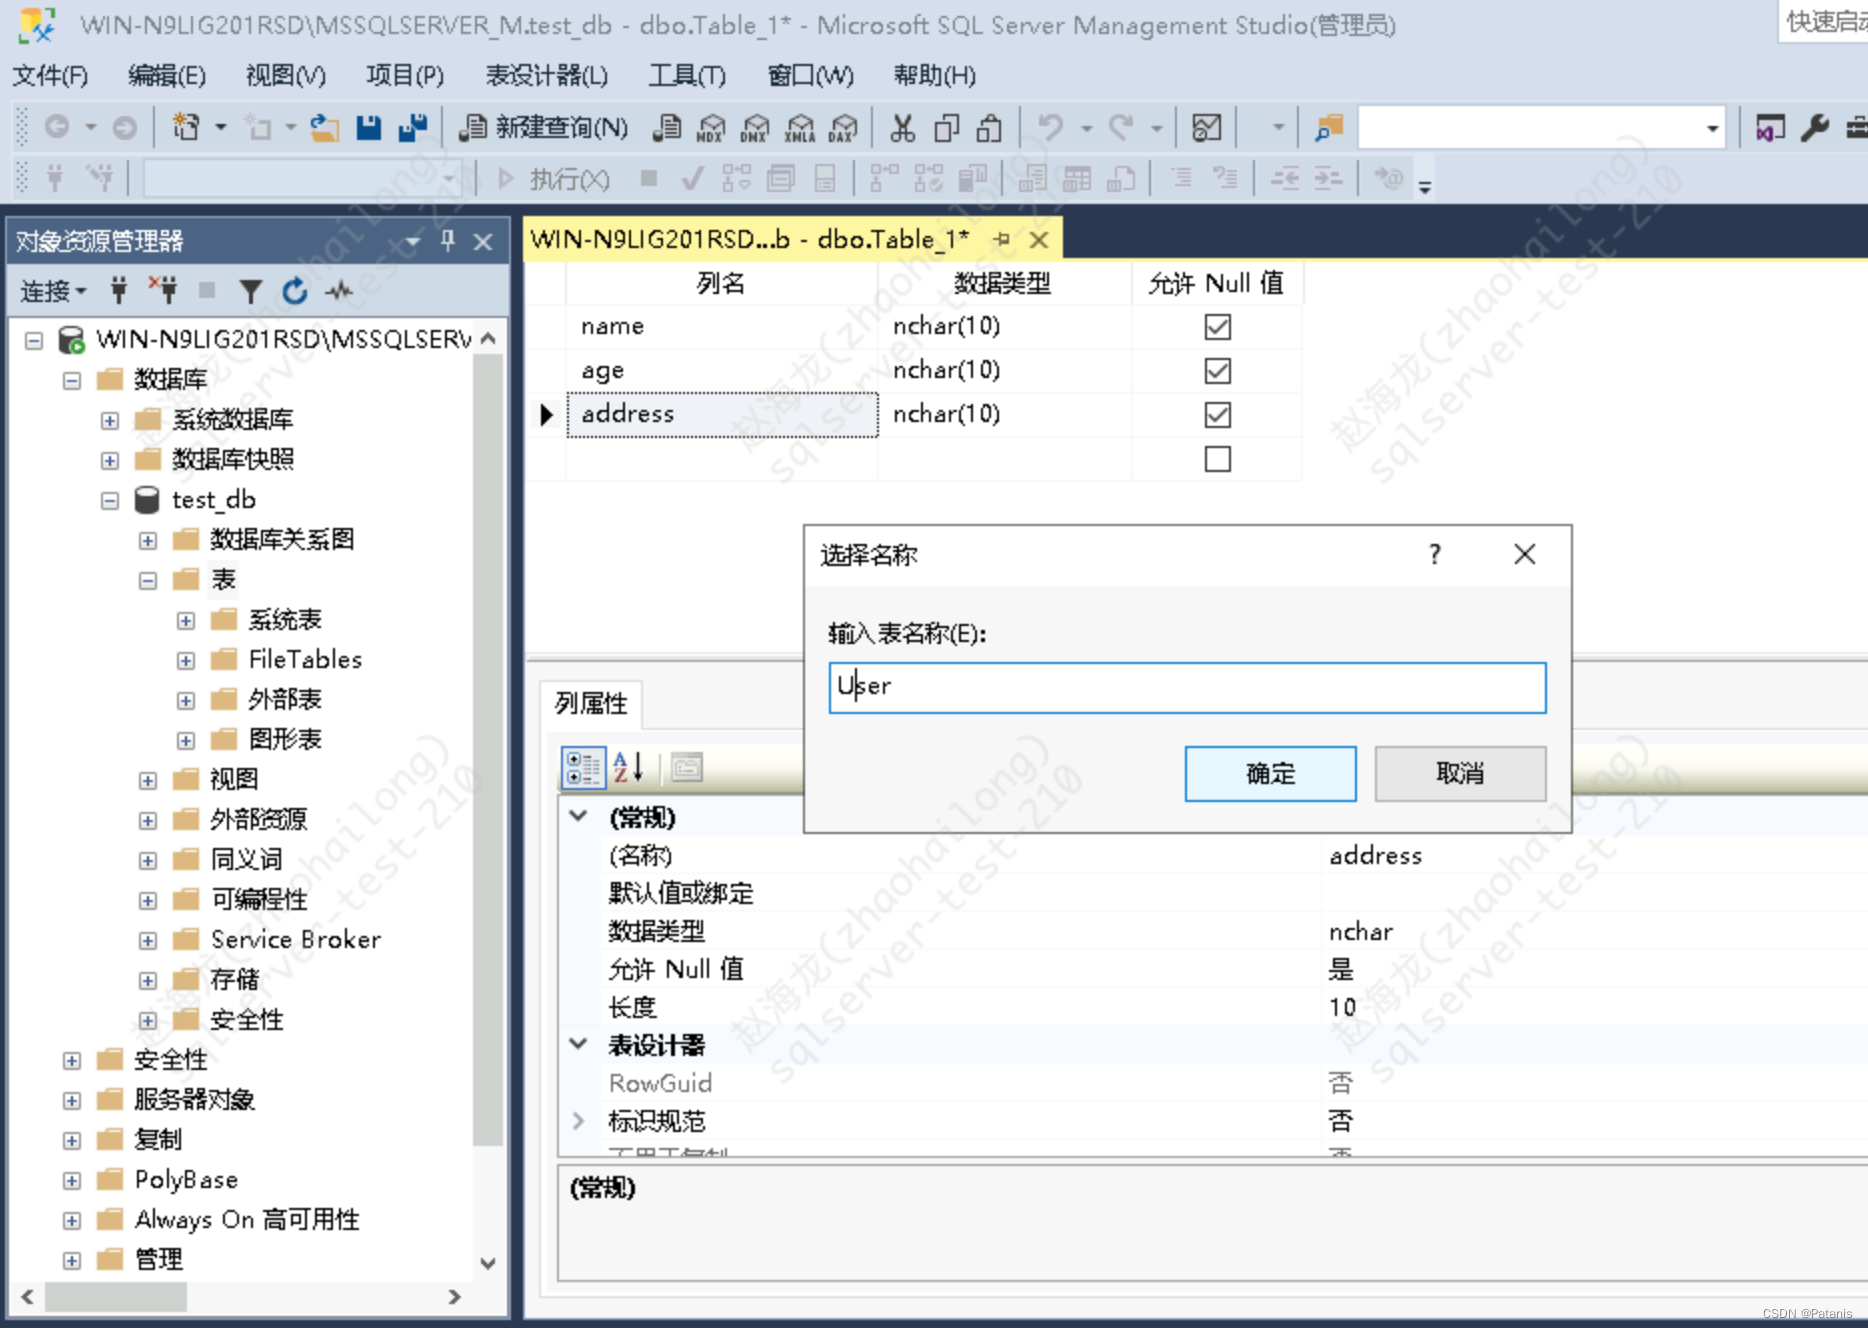
Task: Click the Undo arrow icon
Action: [x=1050, y=127]
